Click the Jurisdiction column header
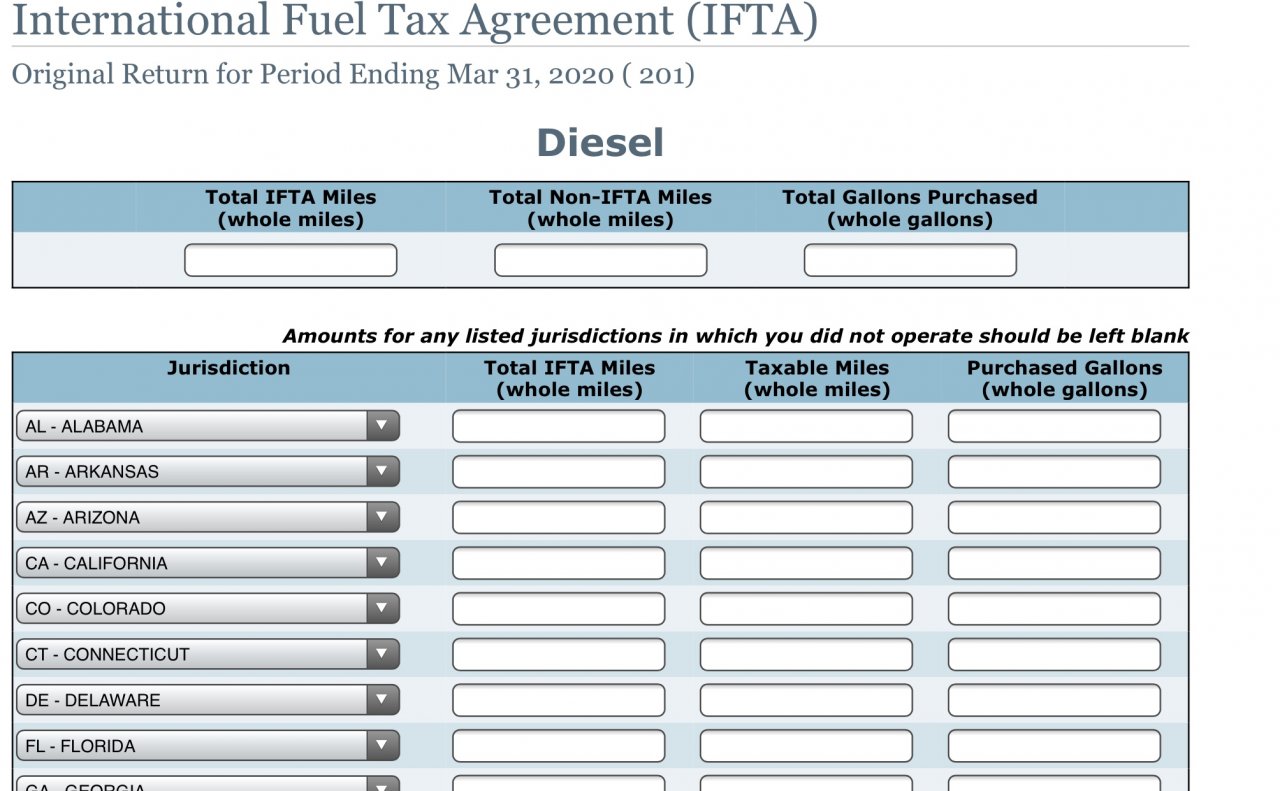This screenshot has height=791, width=1280. pos(228,368)
